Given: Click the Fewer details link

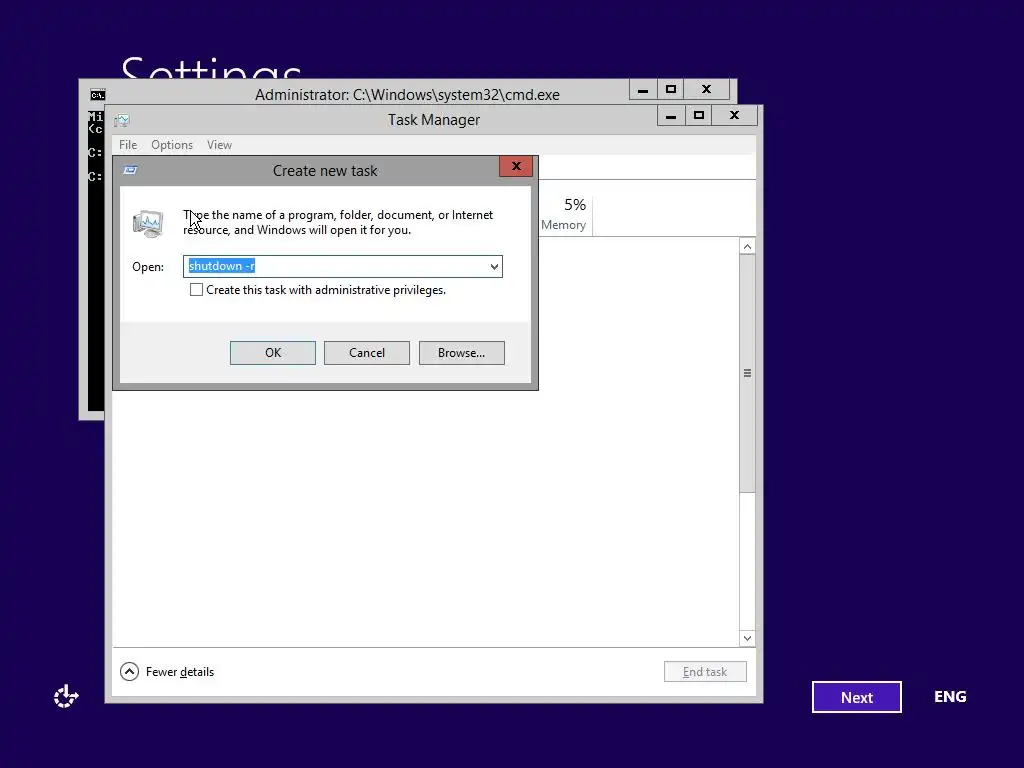Looking at the screenshot, I should click(x=180, y=672).
